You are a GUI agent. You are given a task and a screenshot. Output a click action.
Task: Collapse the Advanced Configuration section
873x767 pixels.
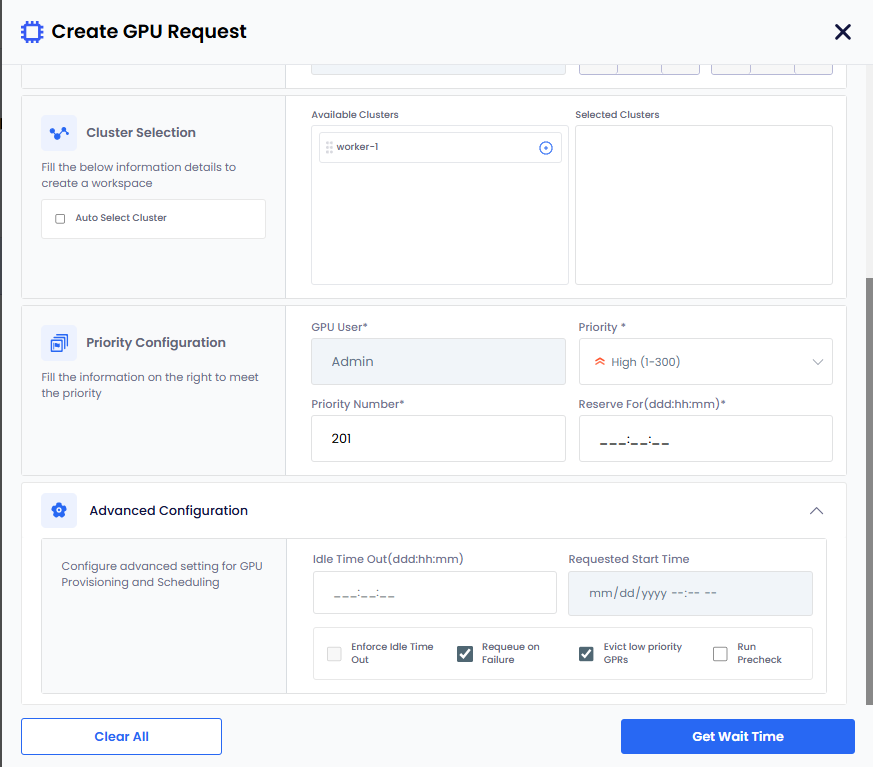[816, 511]
